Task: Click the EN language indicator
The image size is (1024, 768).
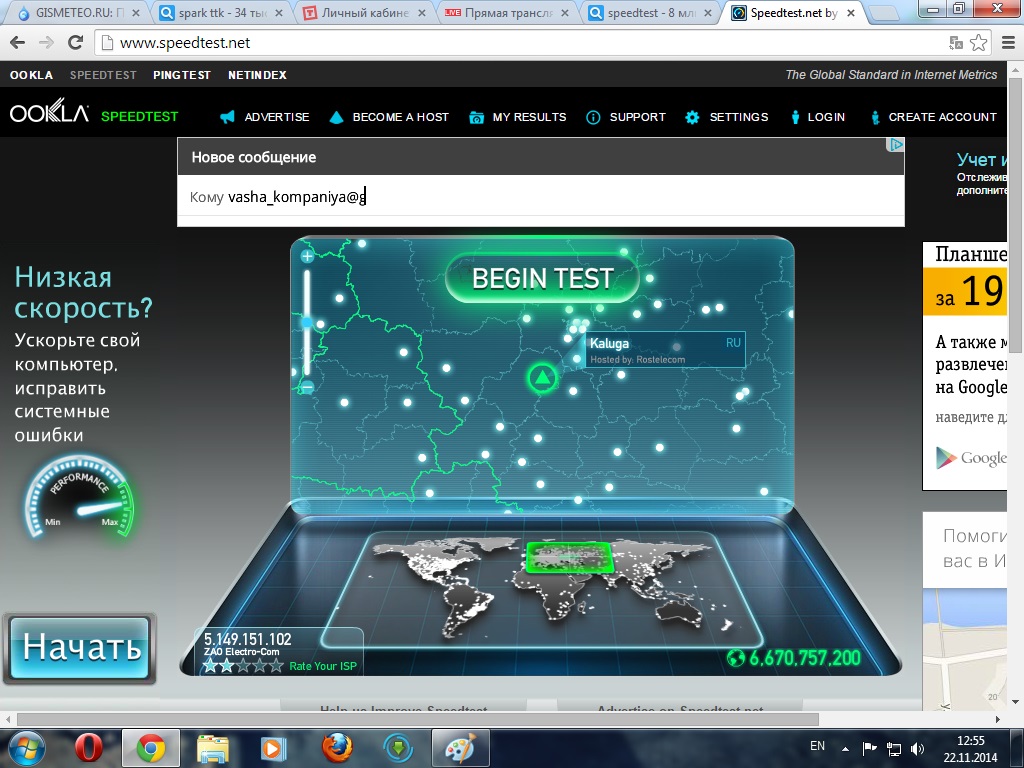Action: 817,746
